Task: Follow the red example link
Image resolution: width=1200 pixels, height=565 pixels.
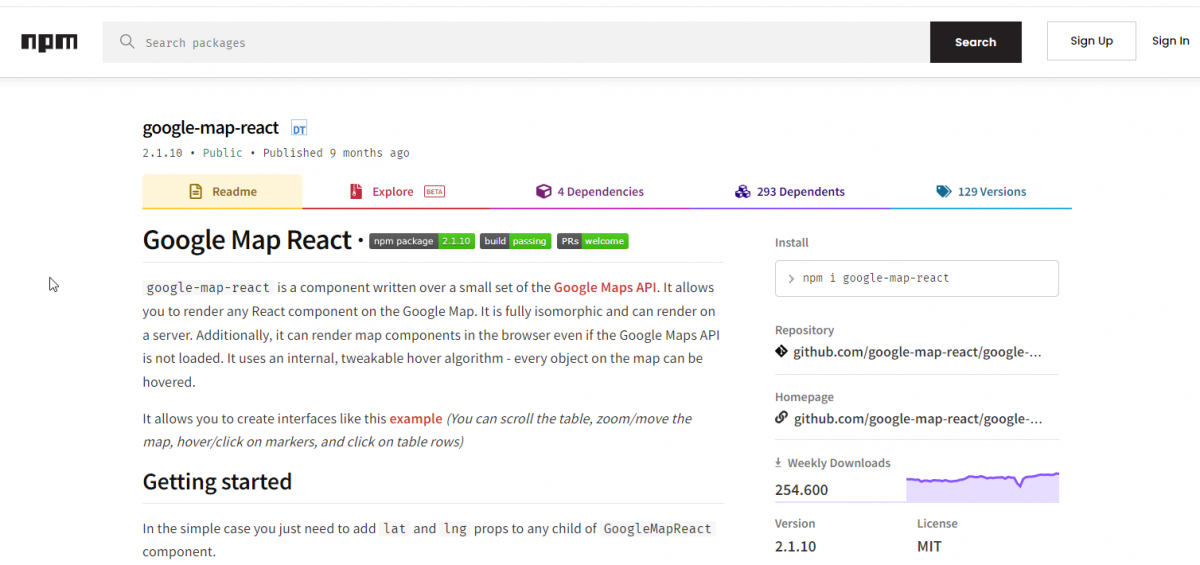Action: coord(415,419)
